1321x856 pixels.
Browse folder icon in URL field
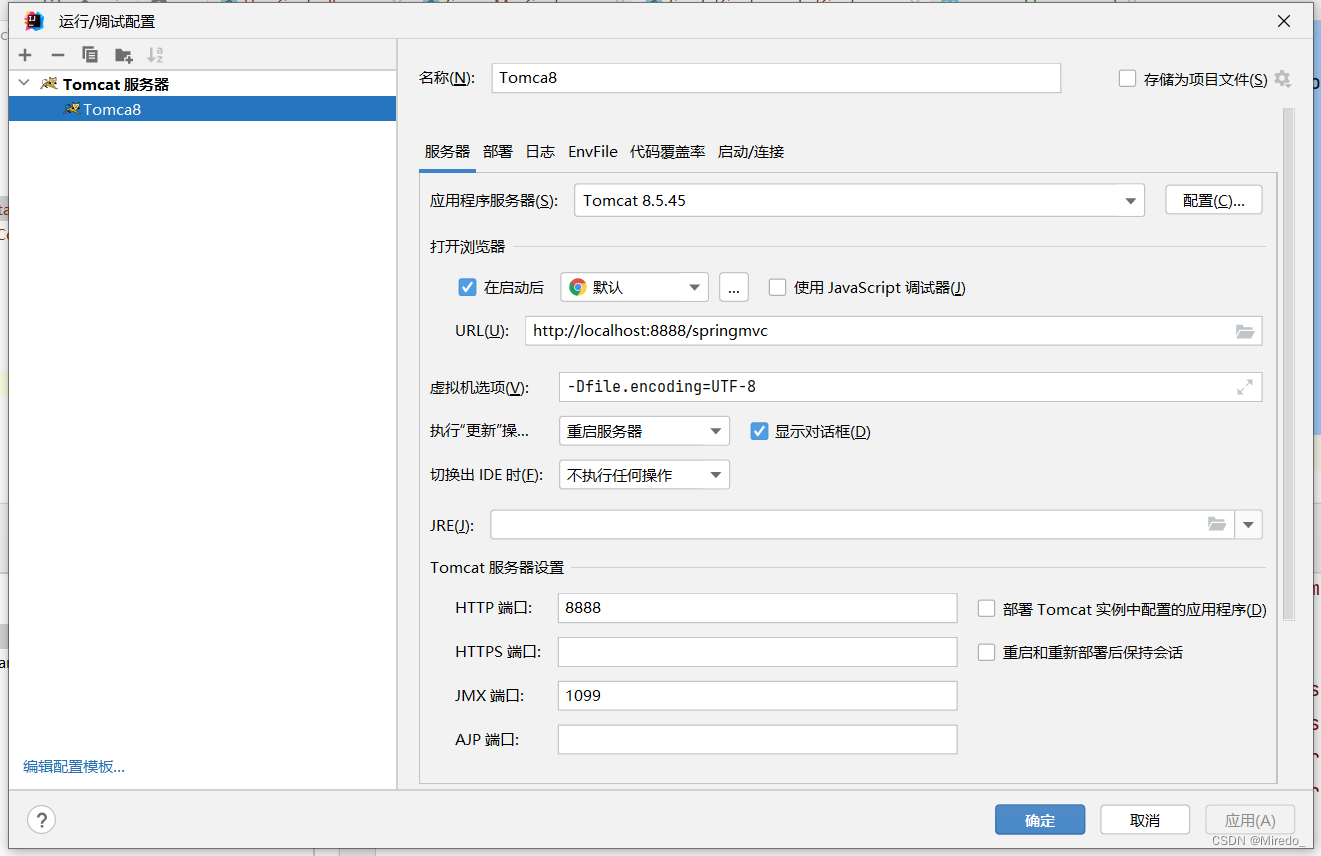pos(1245,331)
